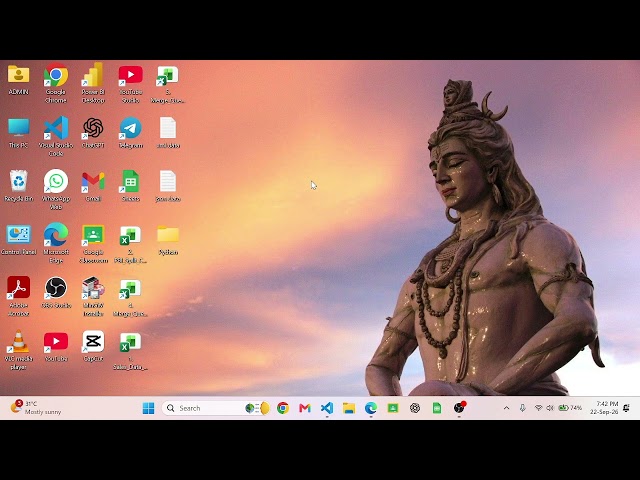This screenshot has height=480, width=640.
Task: Open Google Classroom desktop shortcut
Action: (x=93, y=243)
